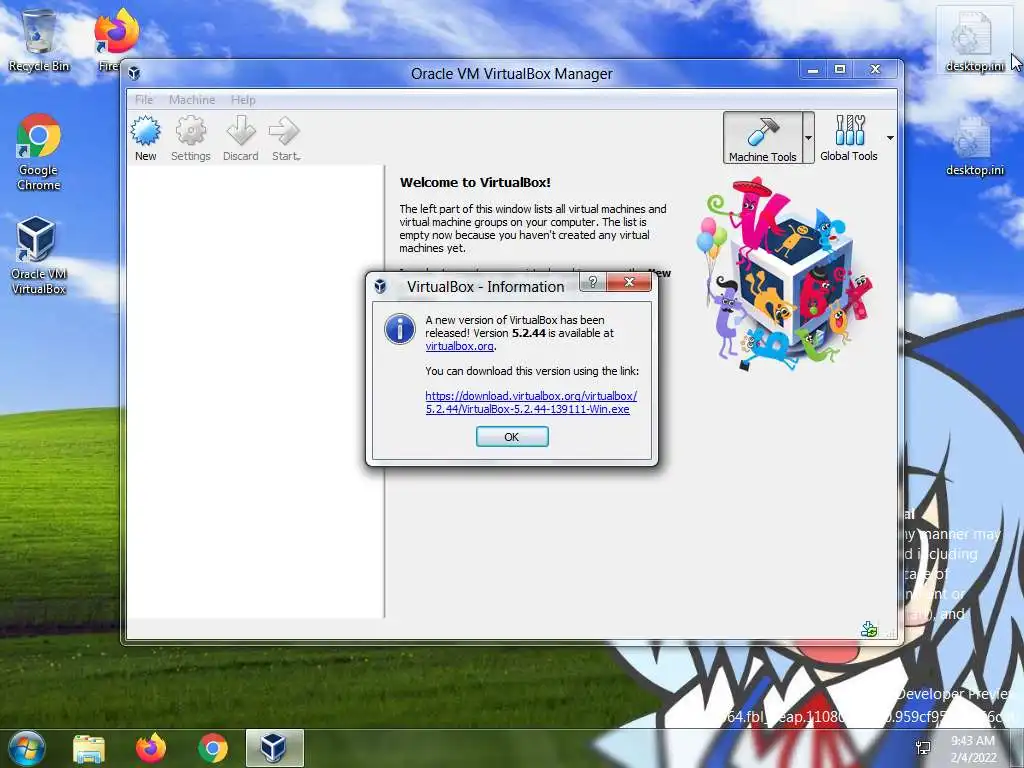Open Firefox from the taskbar
Viewport: 1024px width, 768px height.
pos(151,748)
